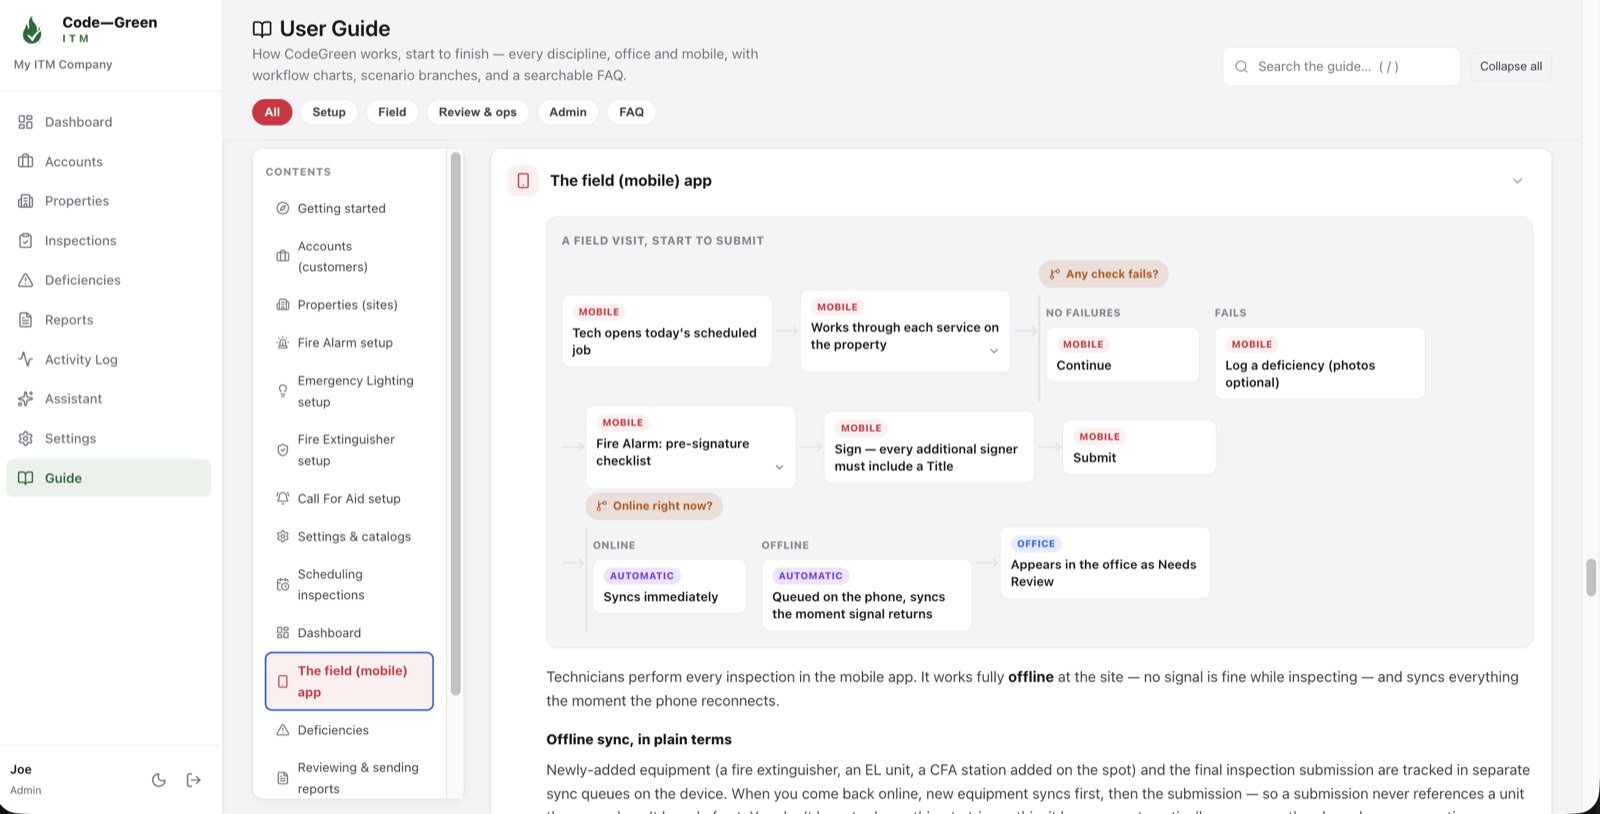Click the Tech opens today's scheduled job card
1600x814 pixels.
(x=667, y=331)
